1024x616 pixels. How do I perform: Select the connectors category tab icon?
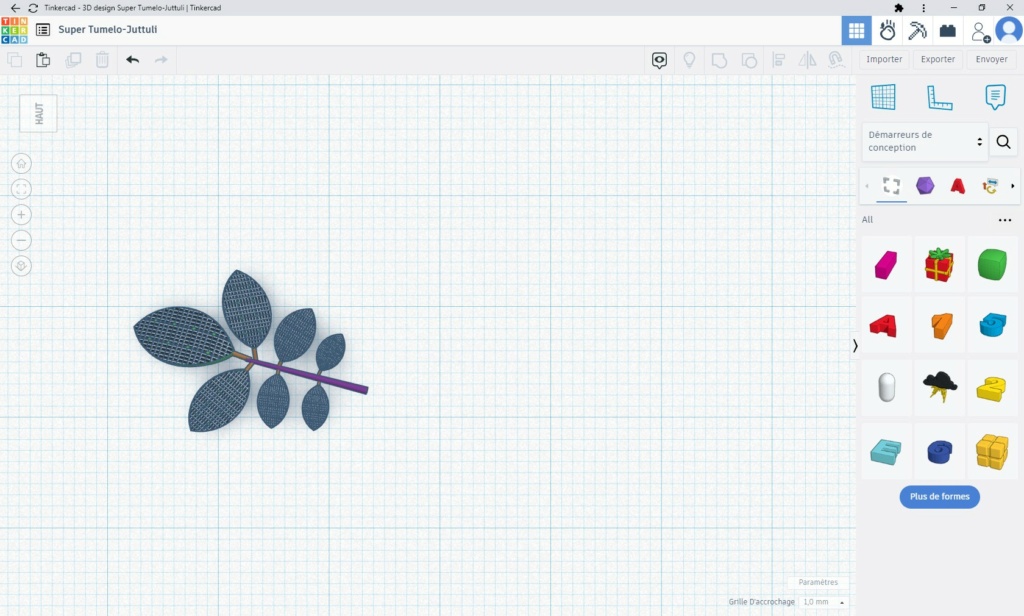(x=990, y=186)
